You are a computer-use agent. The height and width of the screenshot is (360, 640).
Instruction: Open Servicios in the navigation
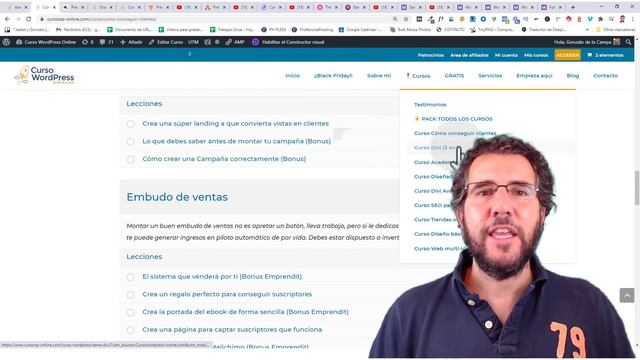tap(490, 76)
